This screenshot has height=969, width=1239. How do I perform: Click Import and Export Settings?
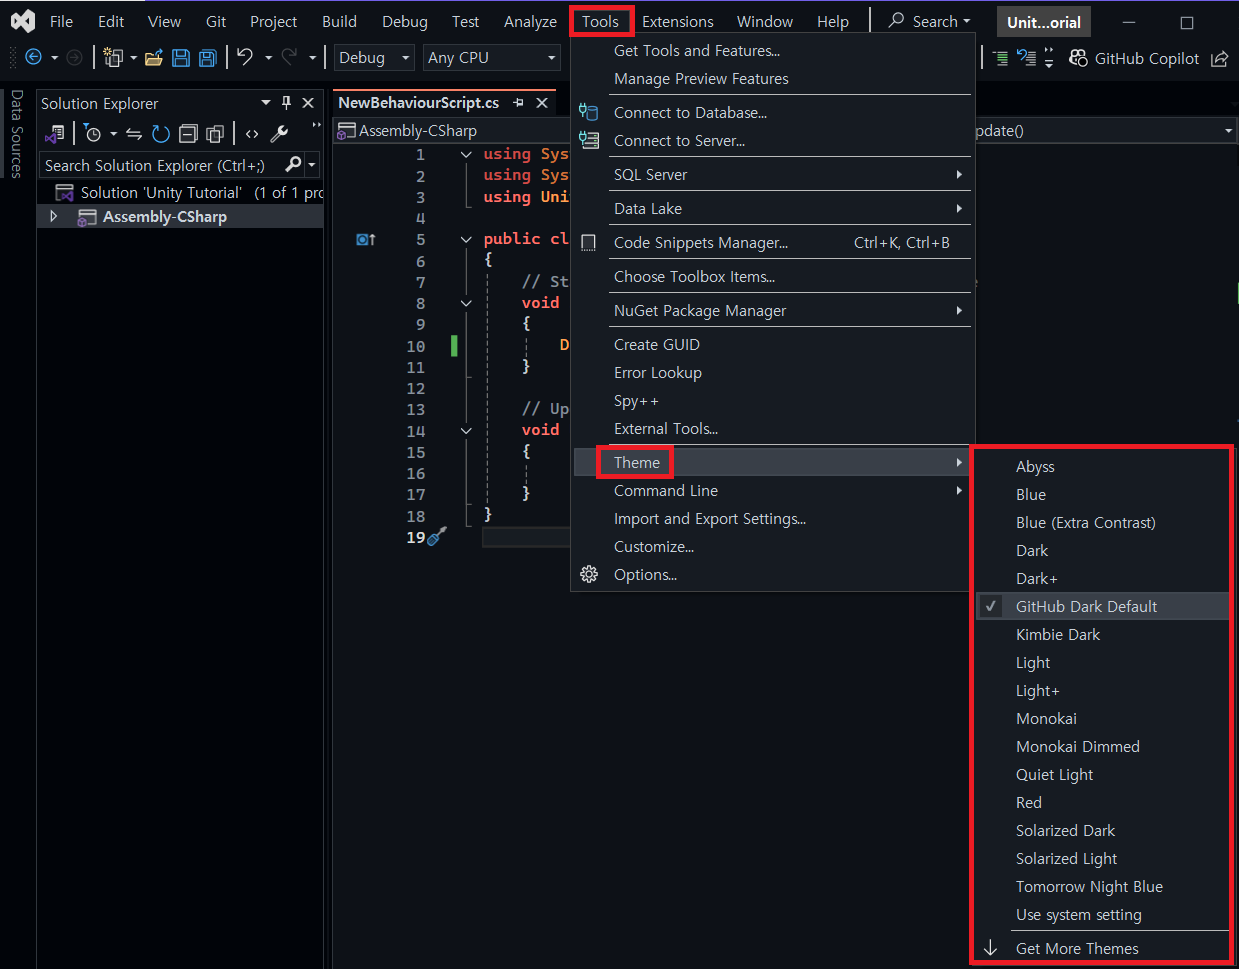(x=772, y=518)
